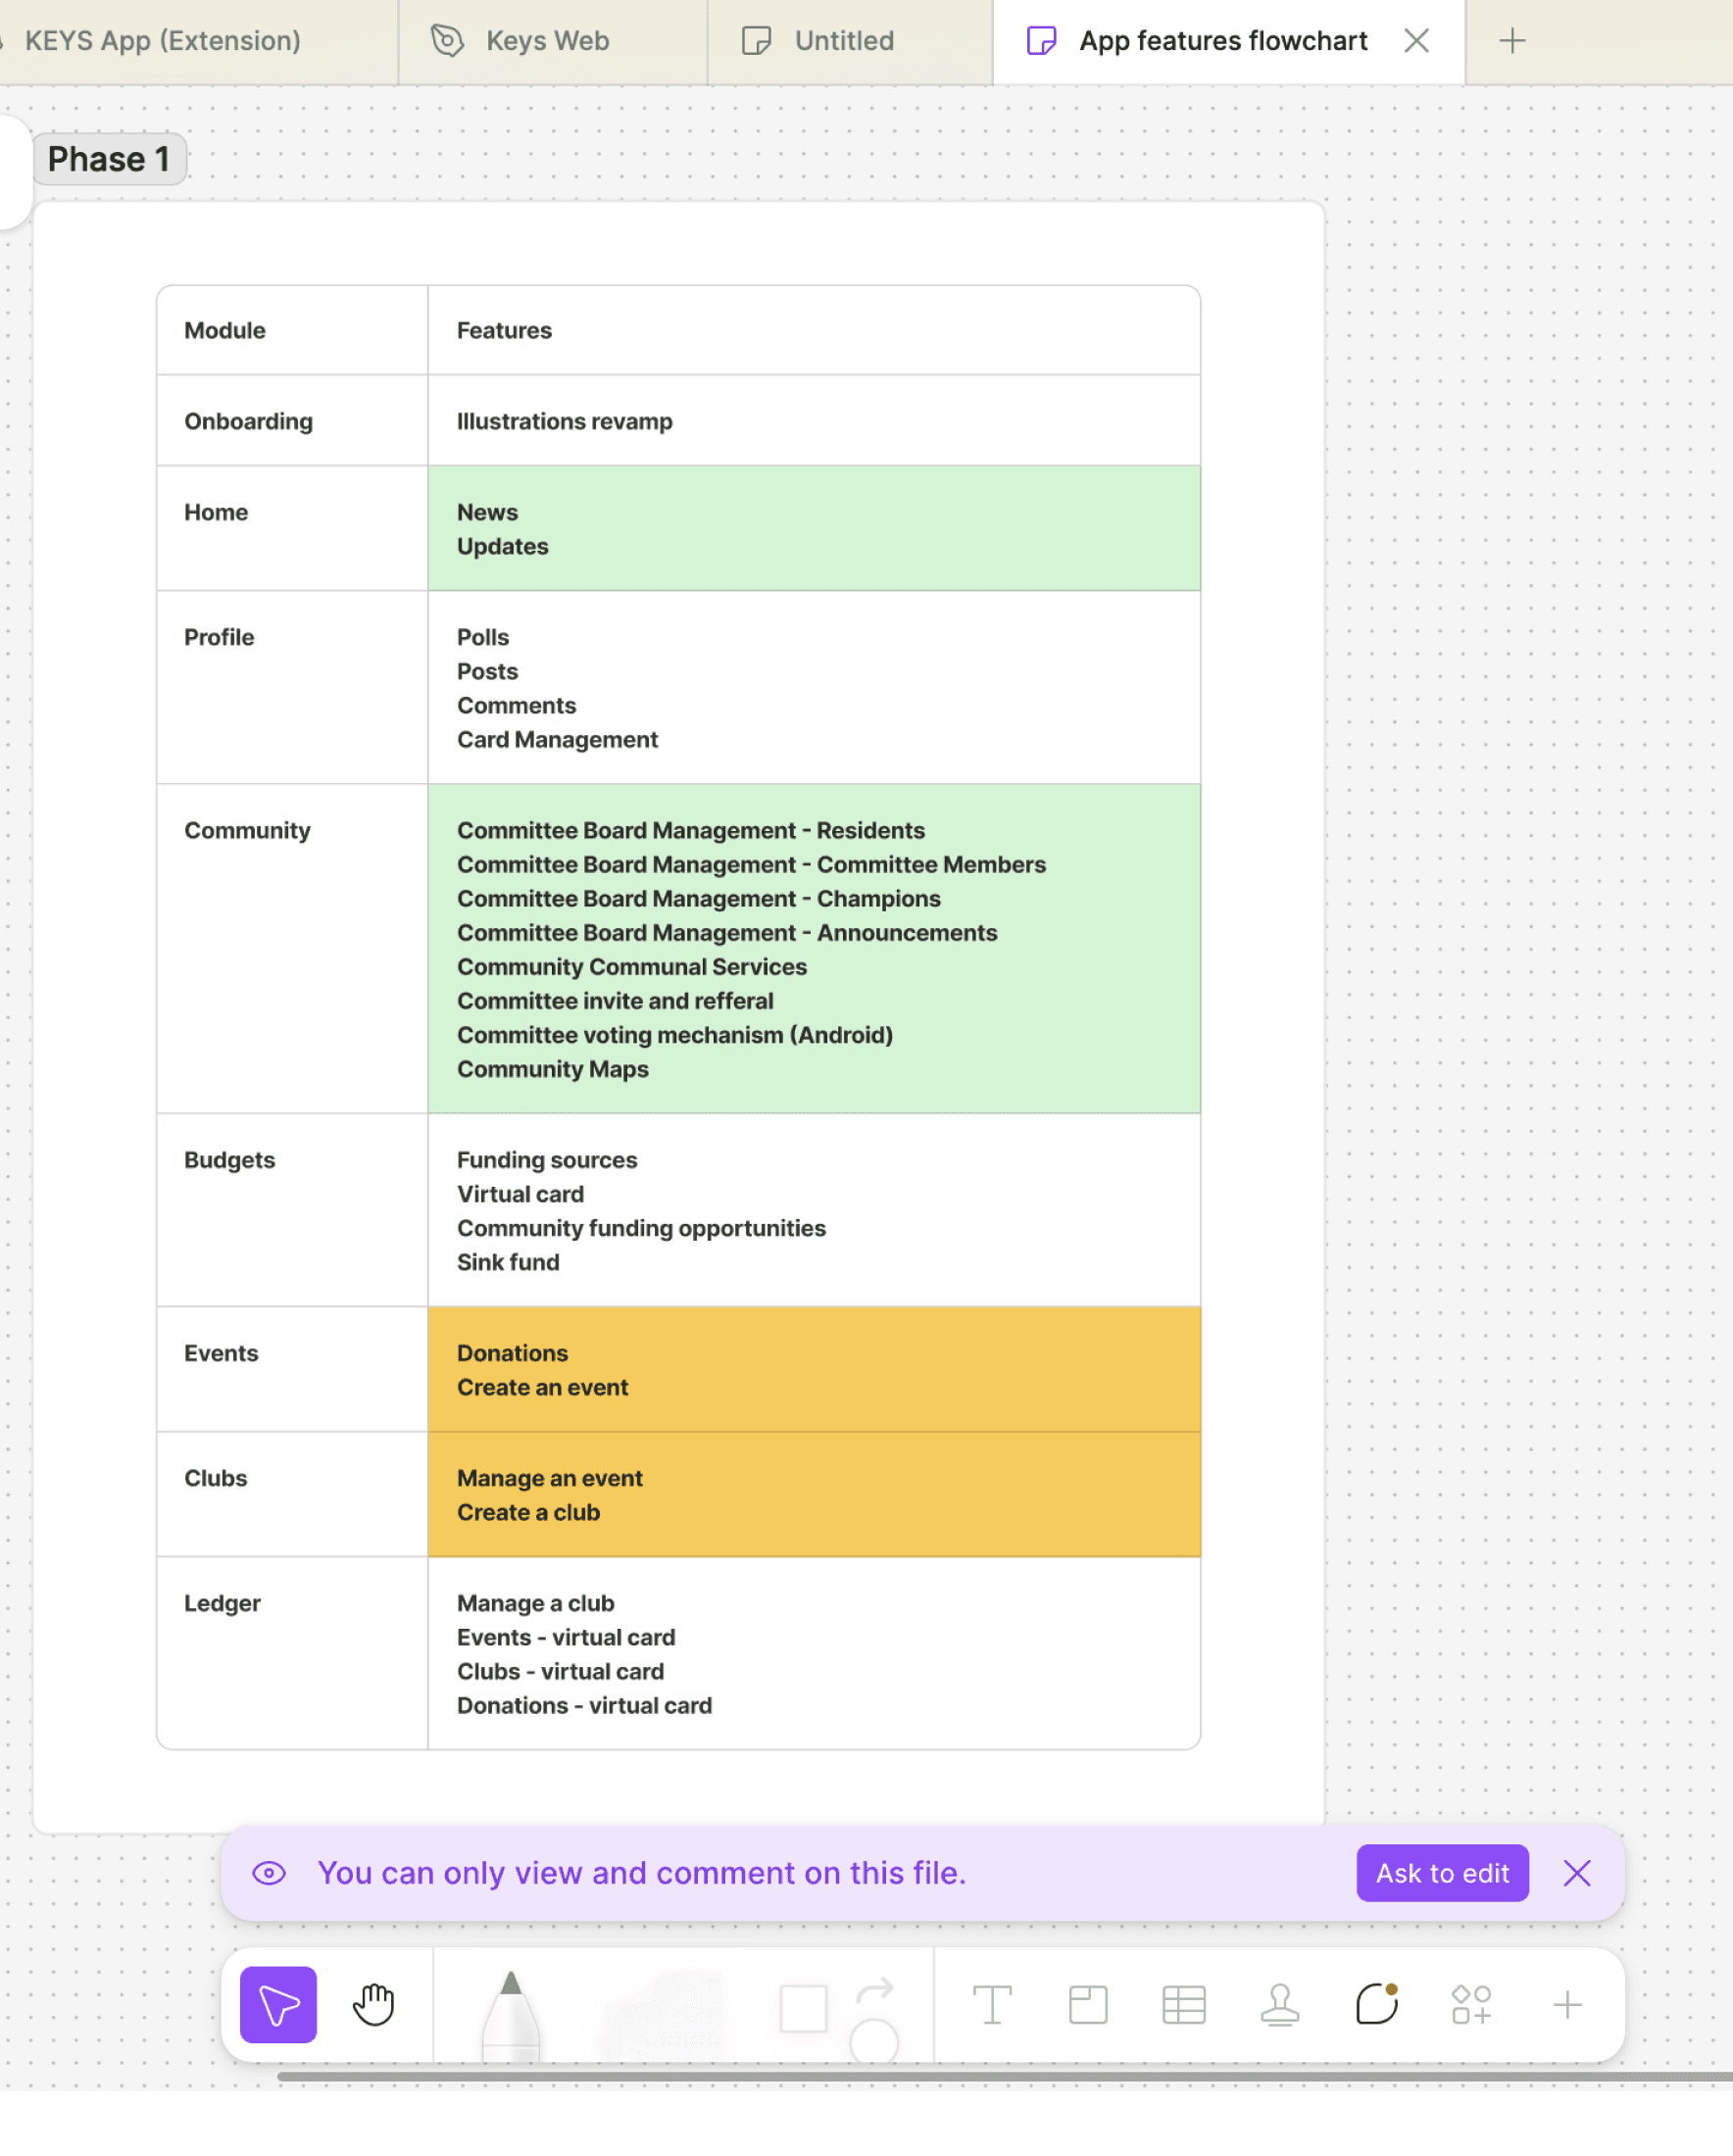This screenshot has width=1733, height=2156.
Task: Click the Features header cell
Action: (814, 330)
